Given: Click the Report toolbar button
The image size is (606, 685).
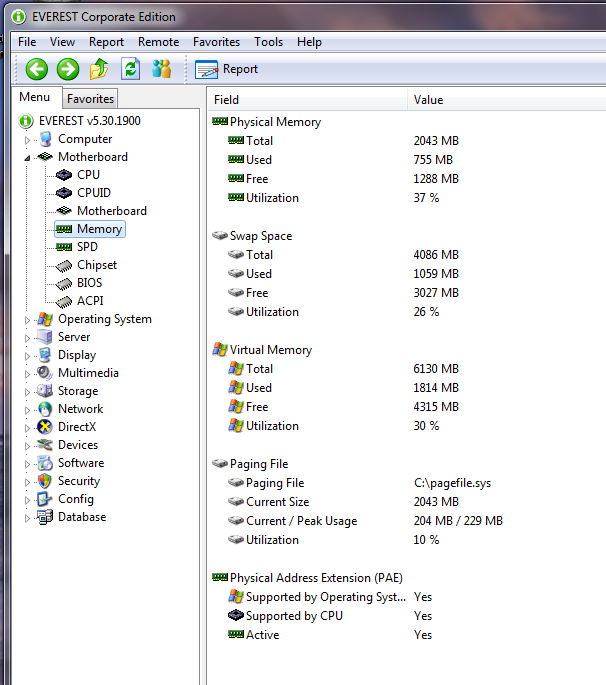Looking at the screenshot, I should coord(226,69).
